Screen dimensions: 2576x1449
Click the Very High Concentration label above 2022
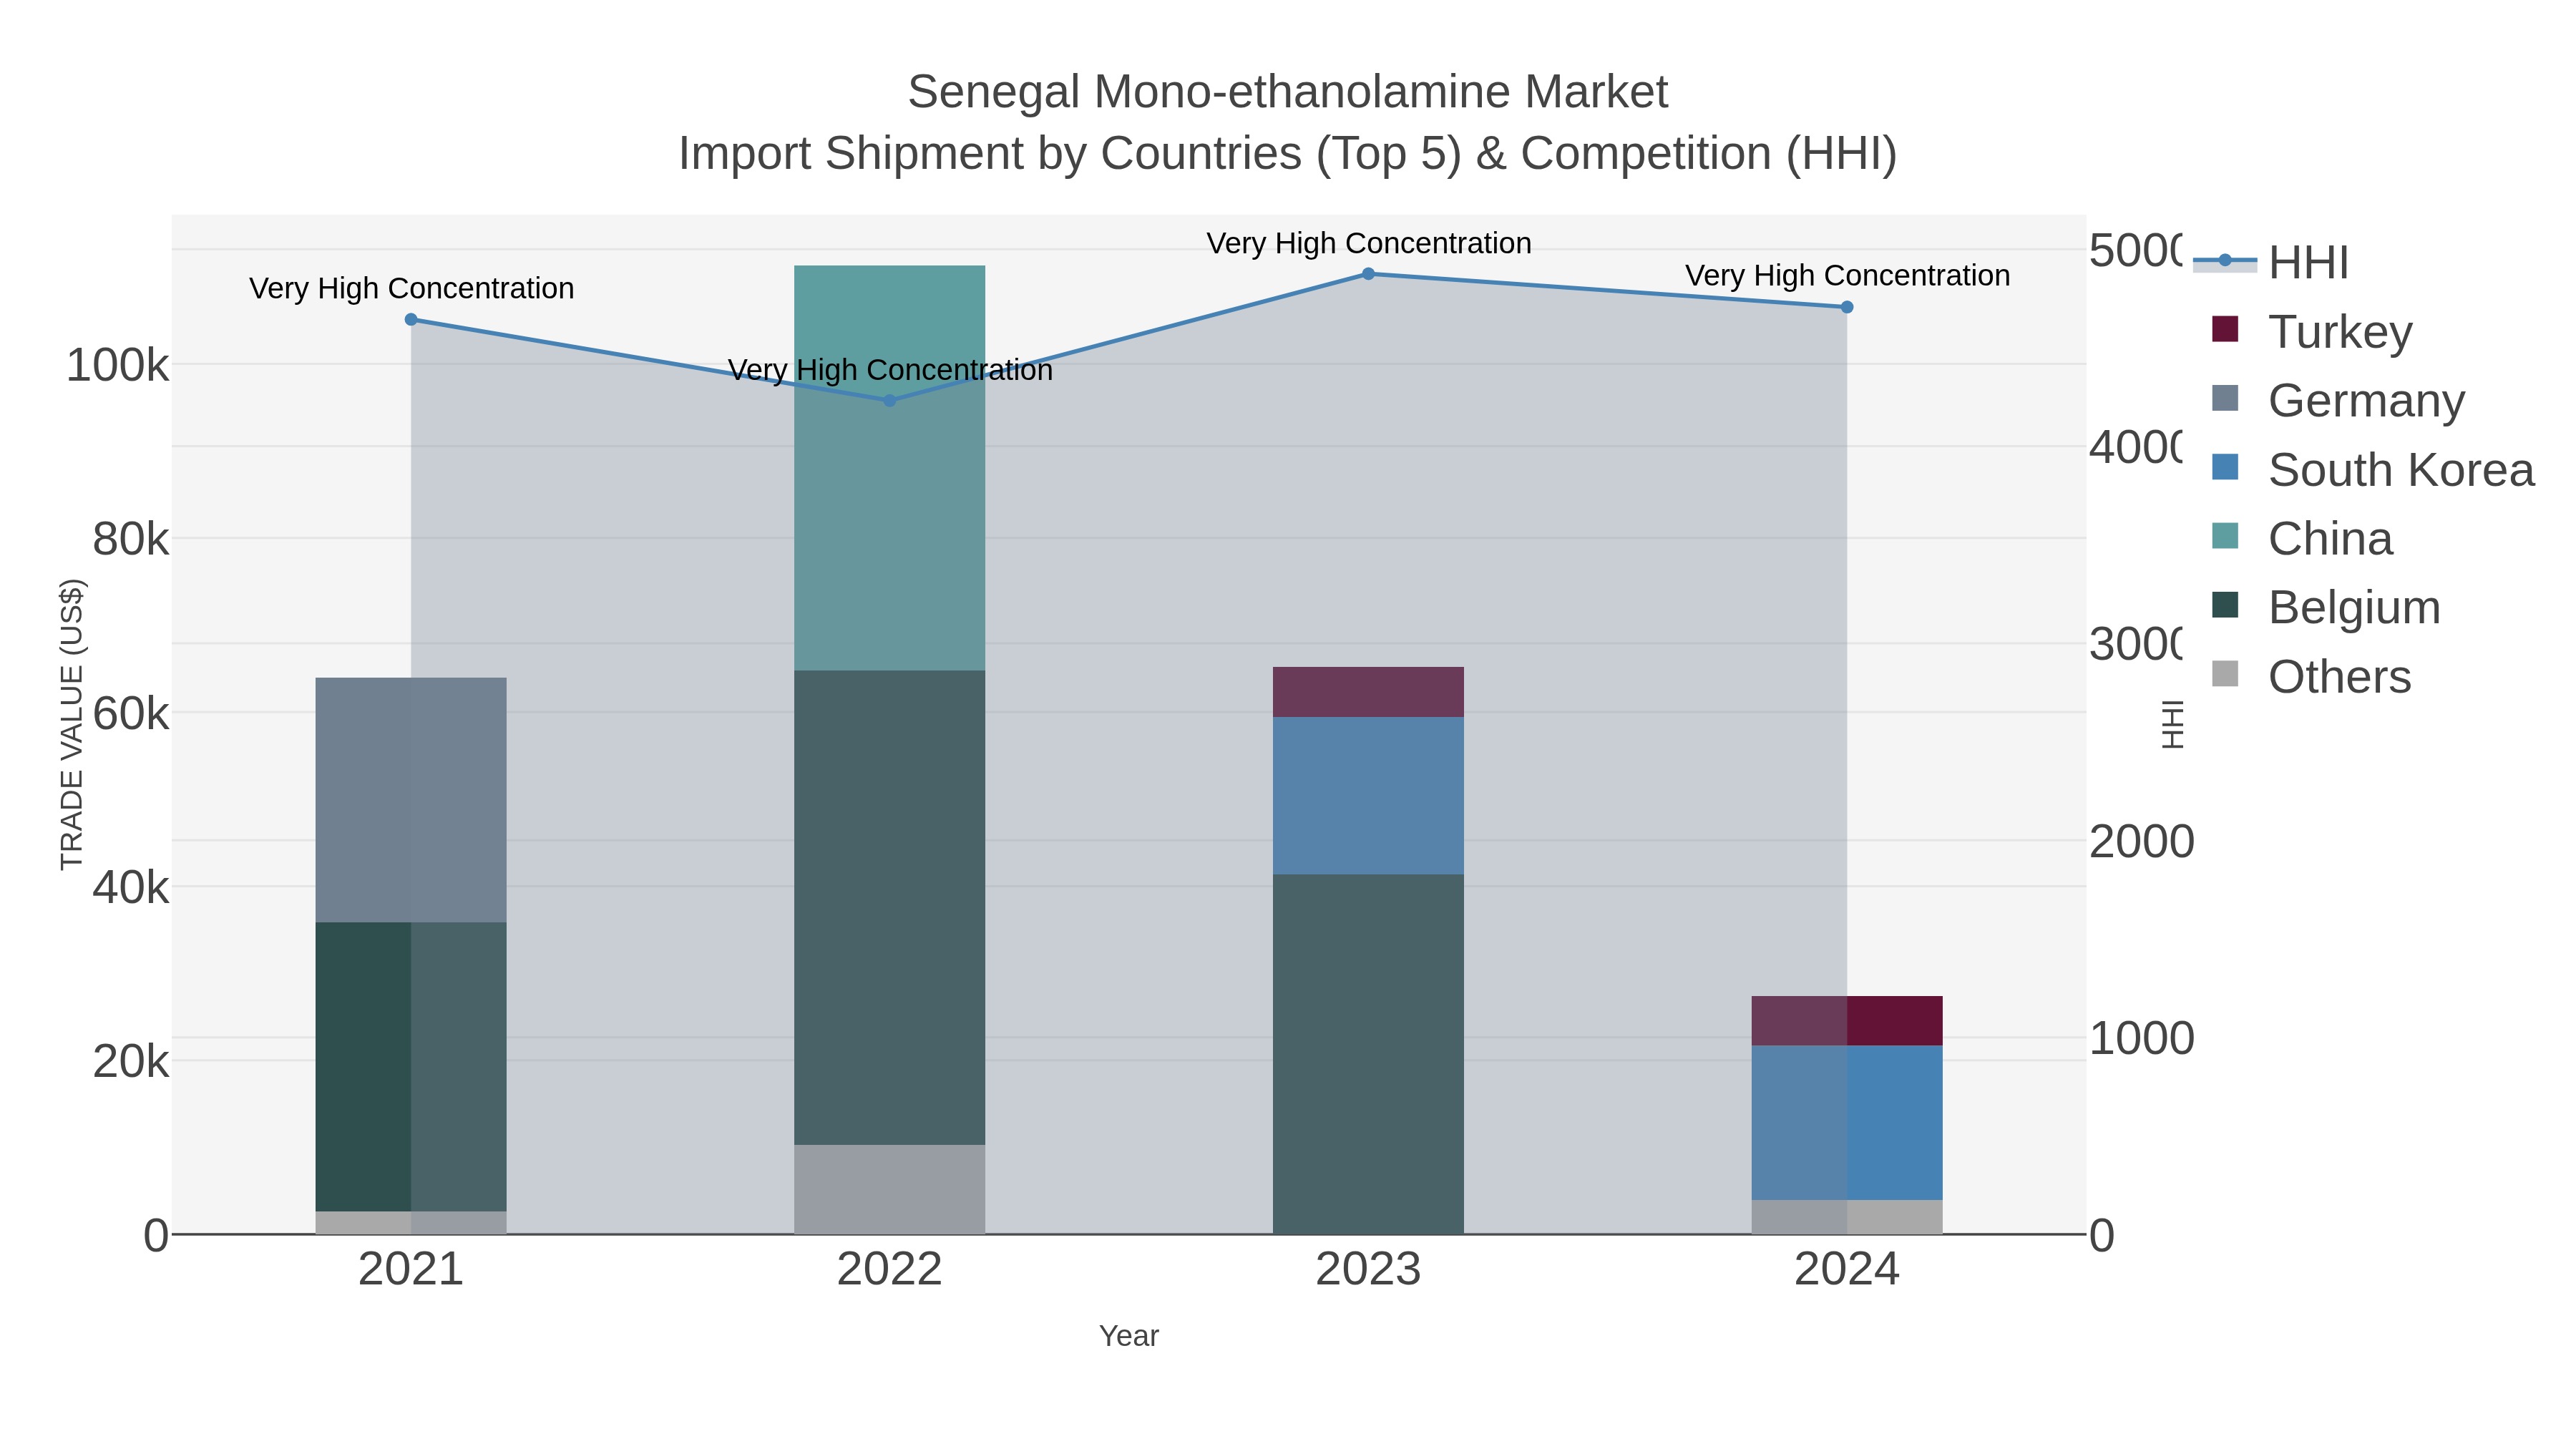point(890,370)
